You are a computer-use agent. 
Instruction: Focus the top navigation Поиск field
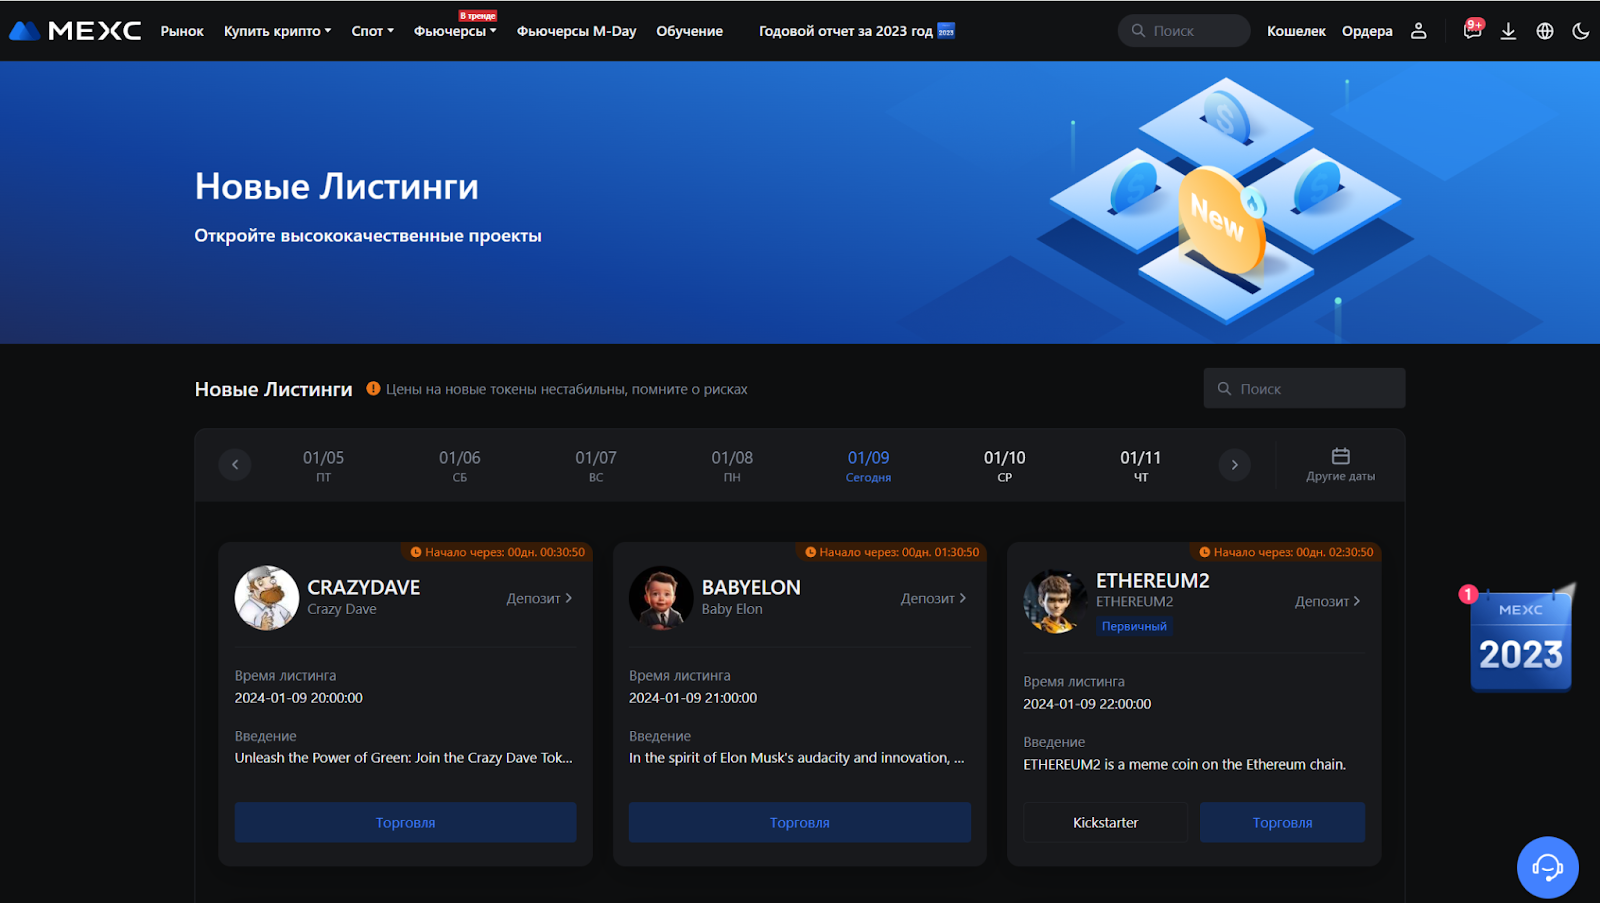pyautogui.click(x=1184, y=31)
